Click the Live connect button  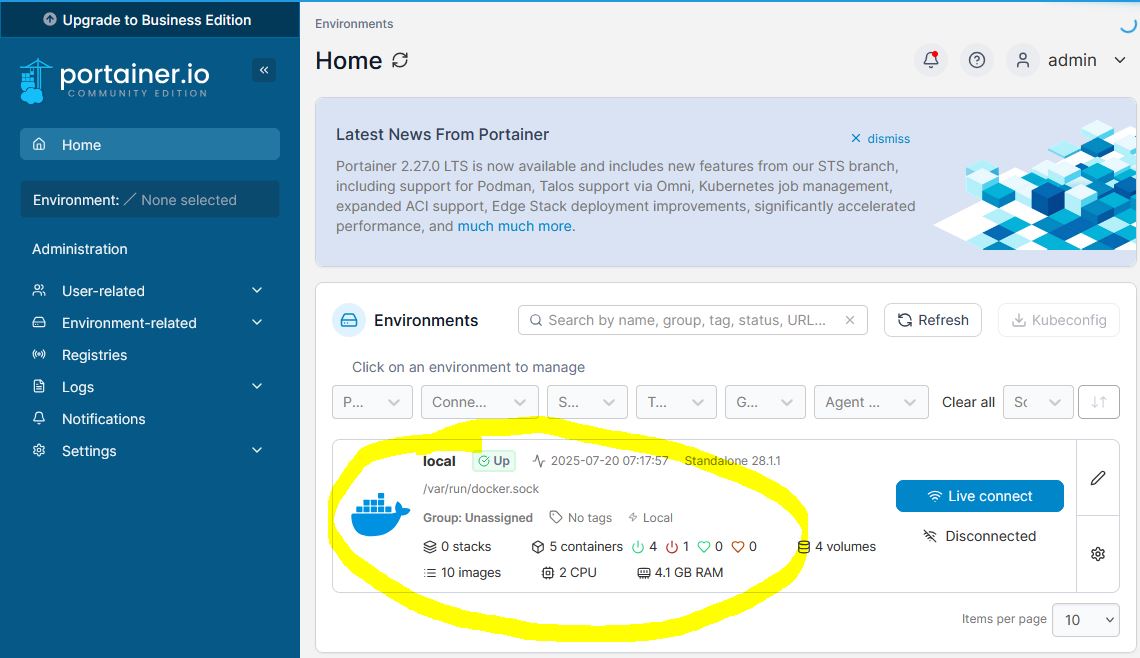pos(980,496)
